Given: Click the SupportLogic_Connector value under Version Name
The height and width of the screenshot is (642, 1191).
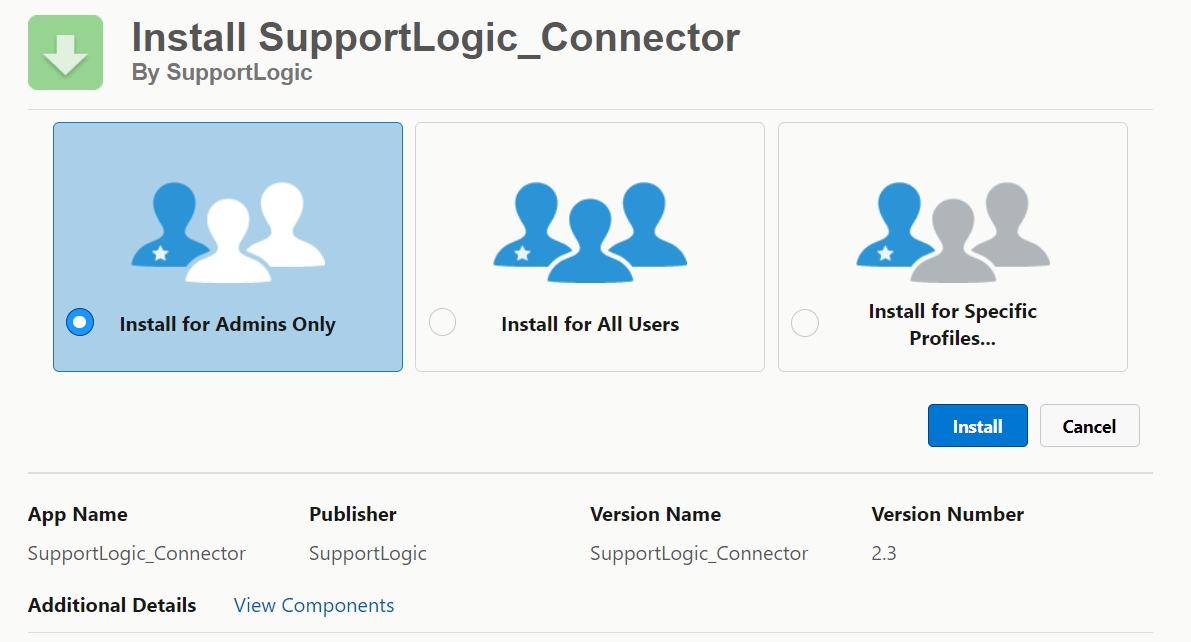Looking at the screenshot, I should (x=699, y=553).
